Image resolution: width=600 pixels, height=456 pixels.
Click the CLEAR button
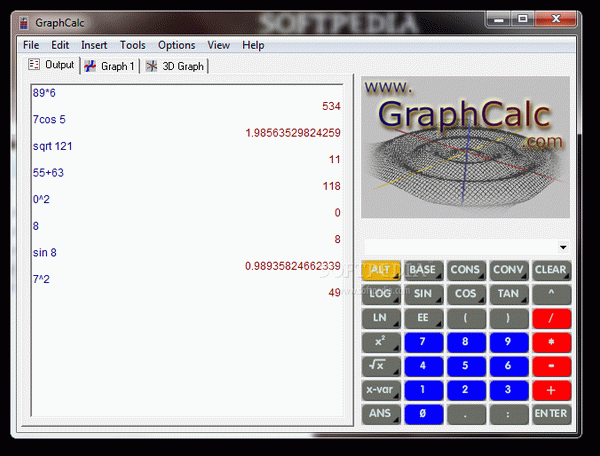click(x=551, y=270)
